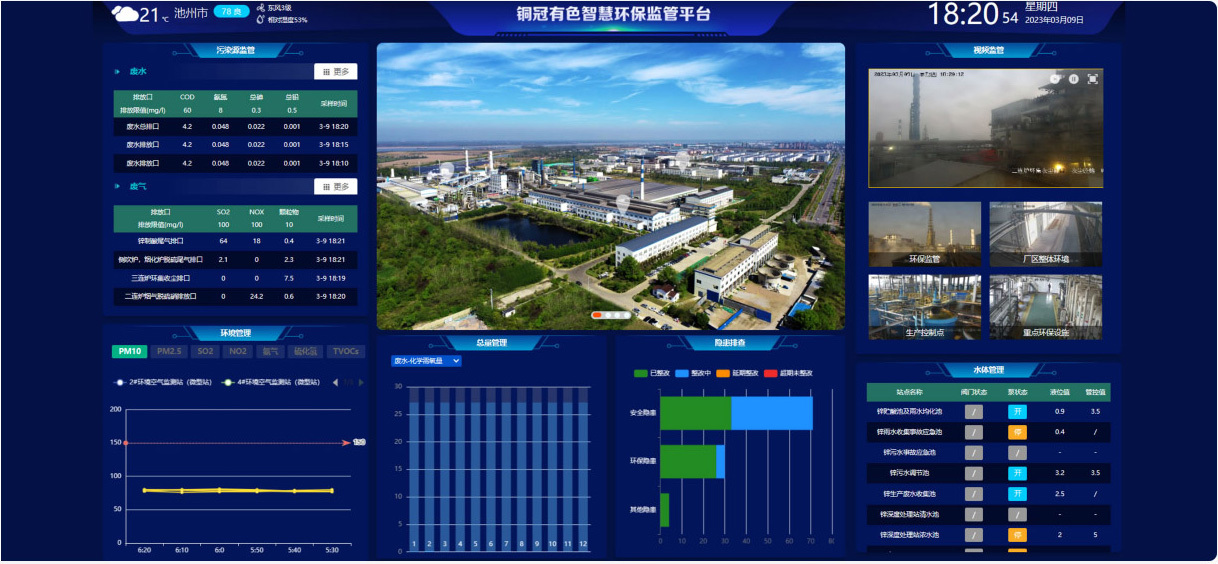Screen dimensions: 1218x564
Task: Click pump status 停 for 锌雨水收集事故应急池
Action: click(1017, 432)
